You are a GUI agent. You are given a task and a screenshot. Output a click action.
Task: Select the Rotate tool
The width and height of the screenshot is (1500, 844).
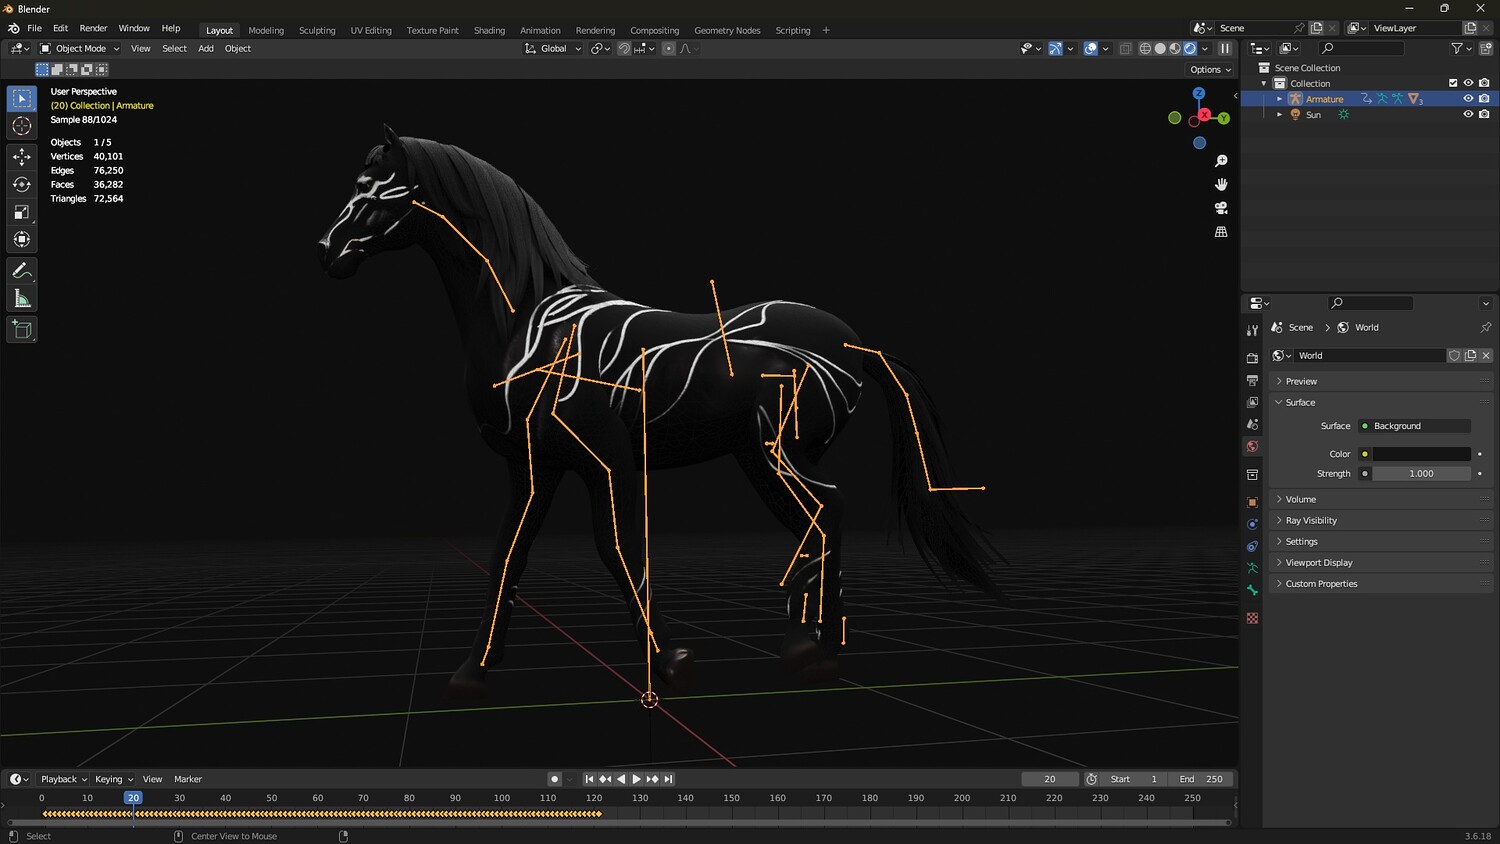(x=22, y=185)
